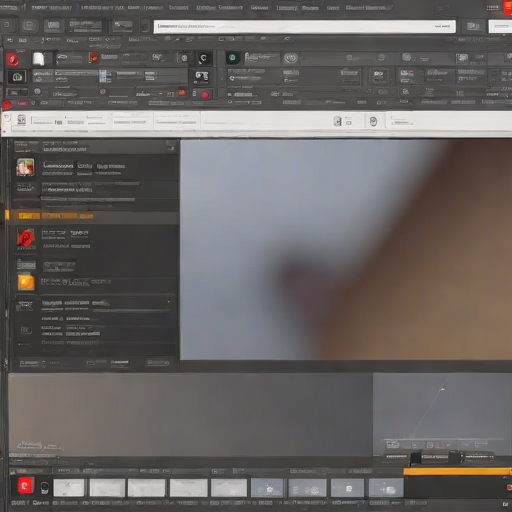Select the green-outlined icon below red icon
The width and height of the screenshot is (512, 512).
click(x=17, y=77)
